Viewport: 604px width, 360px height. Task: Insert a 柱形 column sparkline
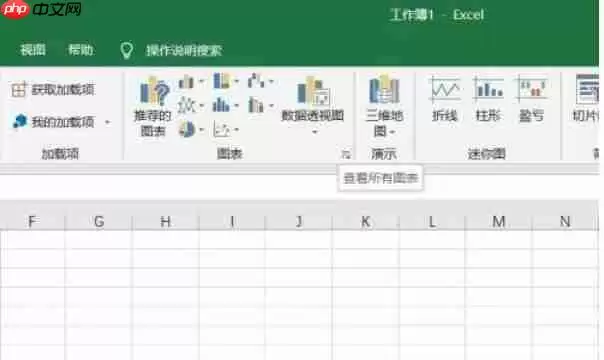(488, 99)
